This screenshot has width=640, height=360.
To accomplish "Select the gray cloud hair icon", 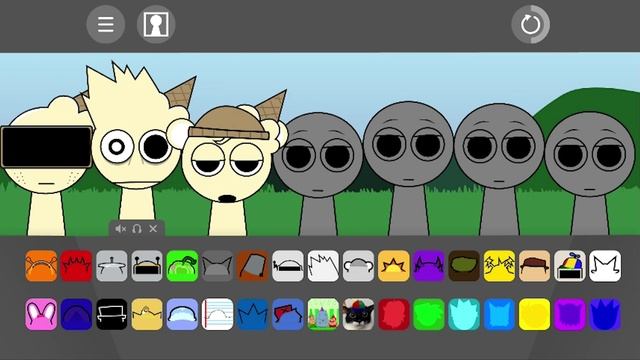I will click(x=358, y=266).
